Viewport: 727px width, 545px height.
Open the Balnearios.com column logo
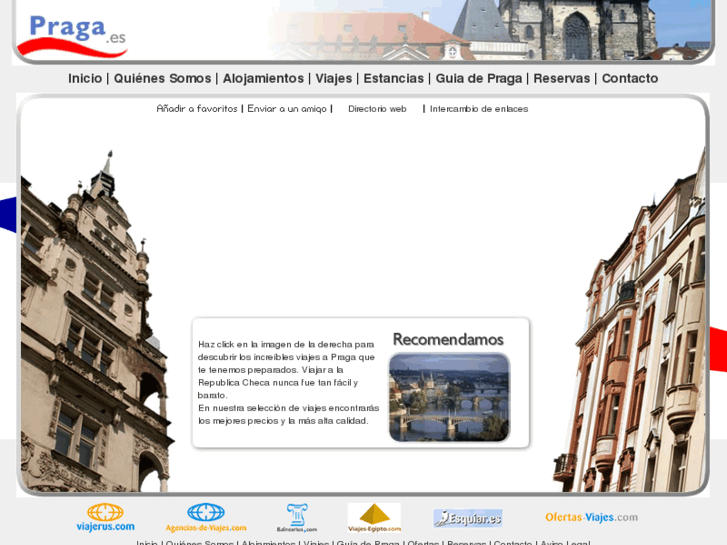coord(297,517)
